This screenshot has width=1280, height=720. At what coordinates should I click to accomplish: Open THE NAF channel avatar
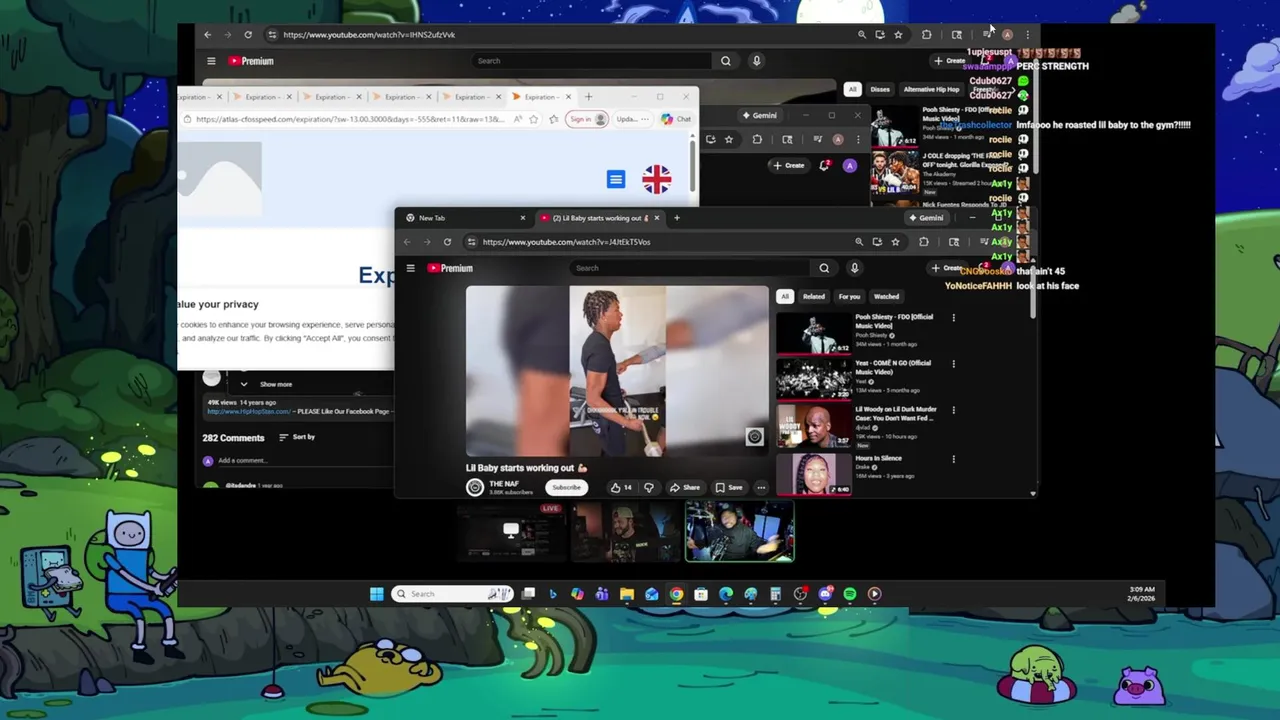(475, 487)
